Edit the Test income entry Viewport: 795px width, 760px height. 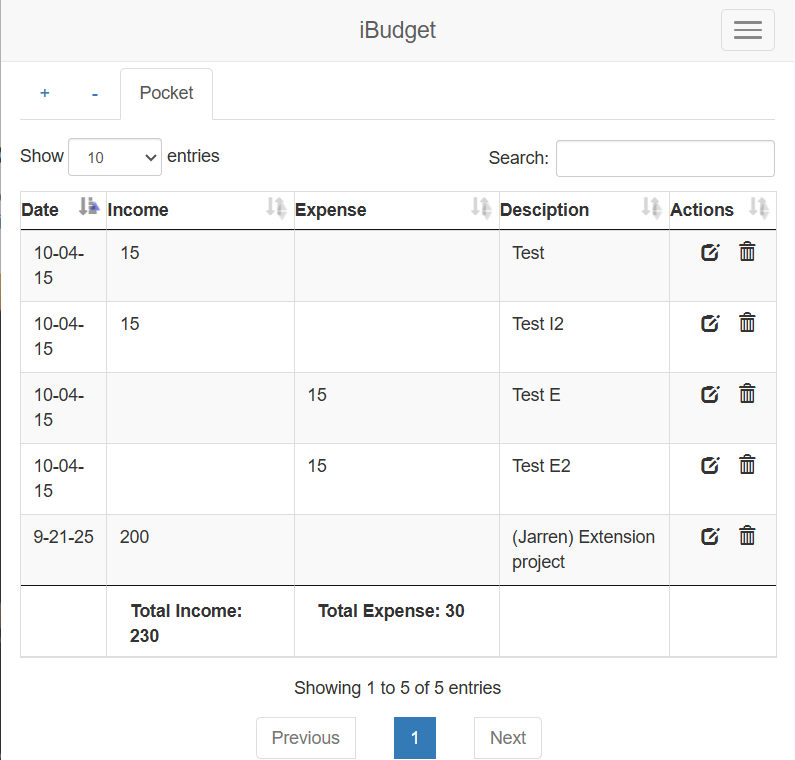(710, 252)
